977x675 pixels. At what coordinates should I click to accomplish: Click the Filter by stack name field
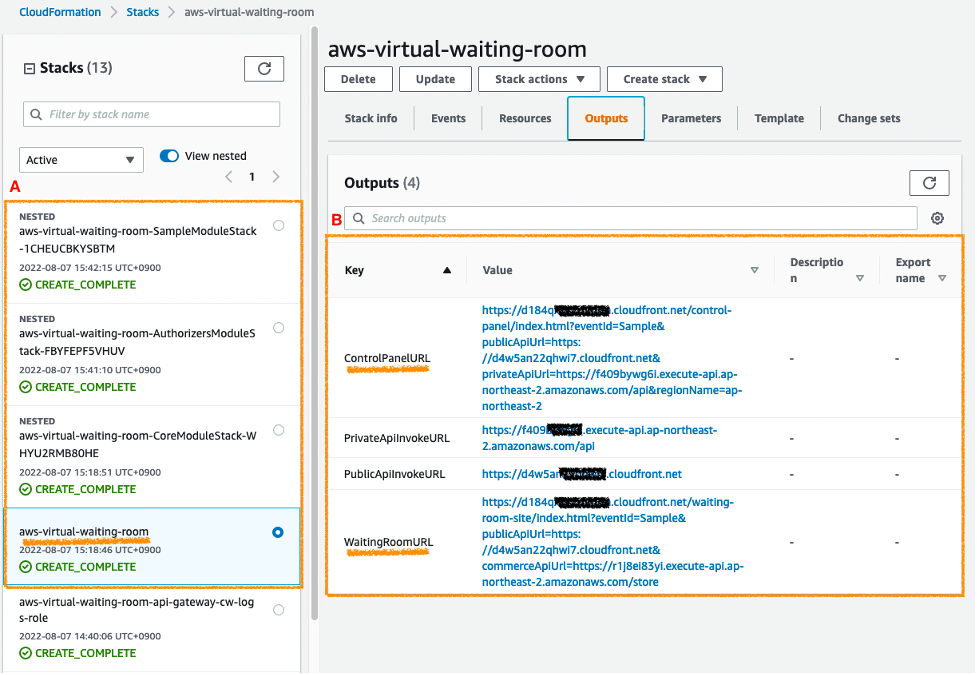tap(151, 115)
